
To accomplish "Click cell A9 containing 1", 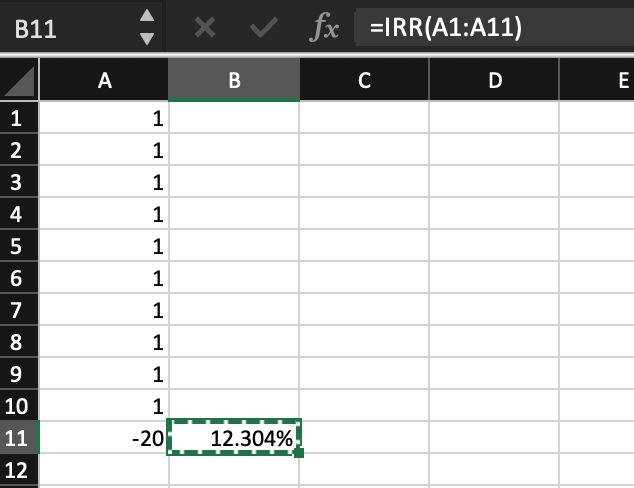I will click(104, 373).
